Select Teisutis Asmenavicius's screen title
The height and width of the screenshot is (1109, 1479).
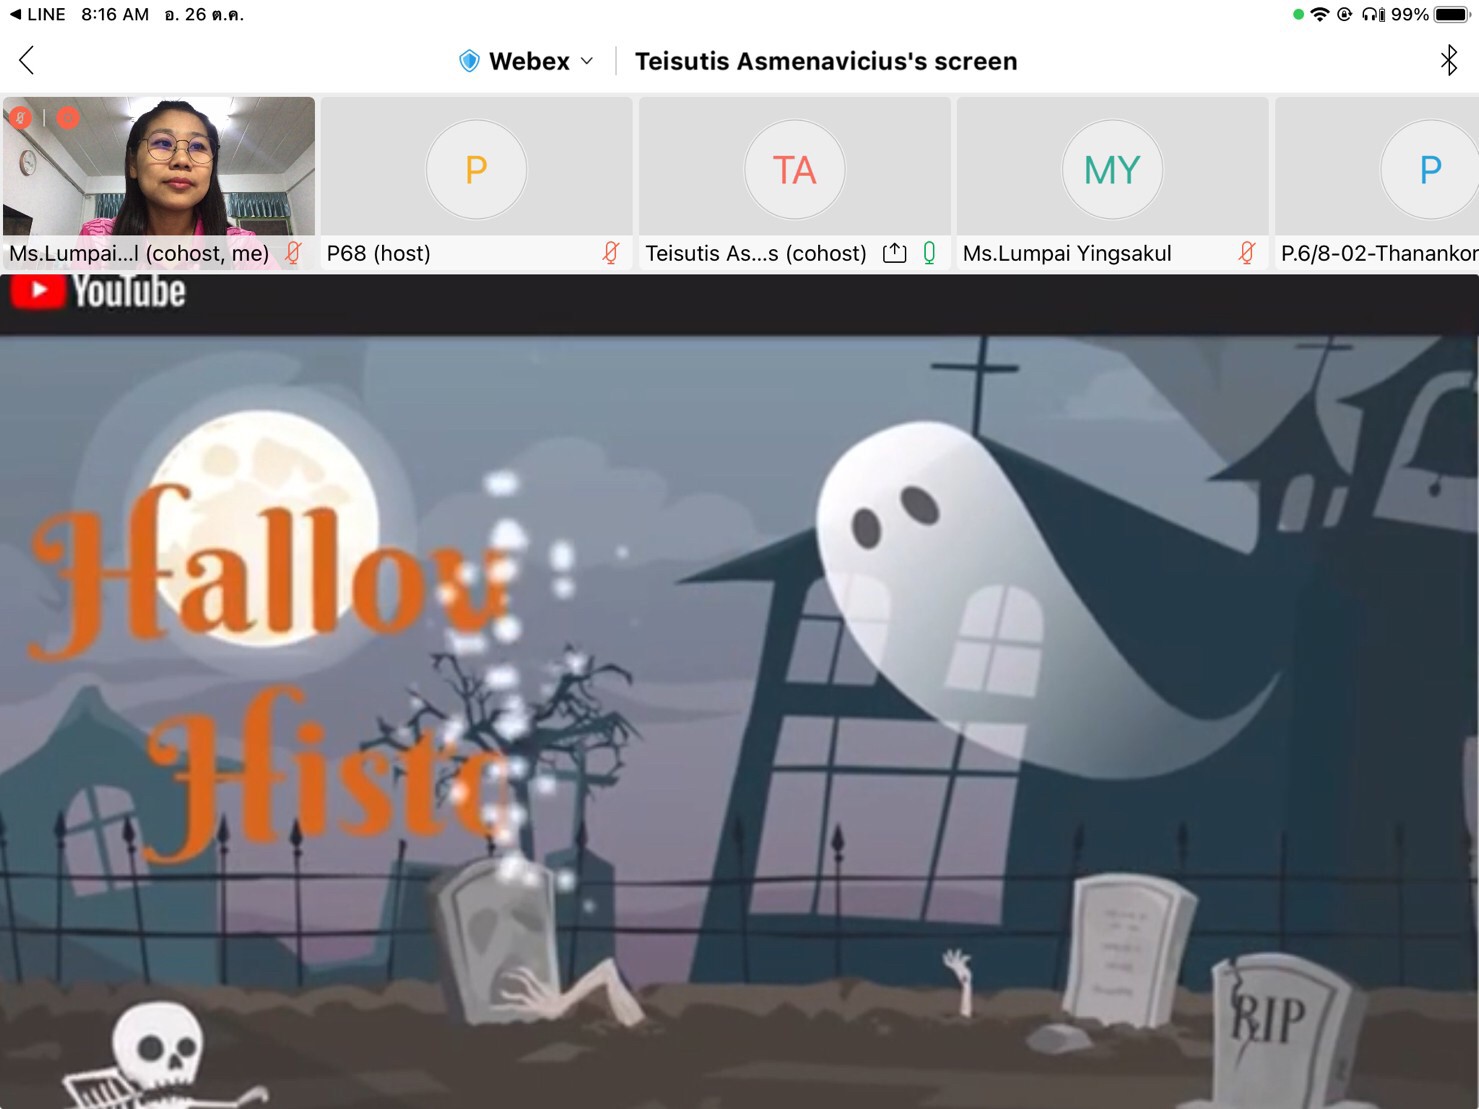tap(826, 61)
